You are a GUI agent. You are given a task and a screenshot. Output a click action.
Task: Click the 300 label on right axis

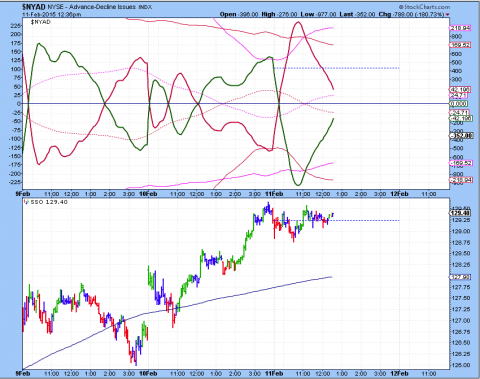[x=456, y=80]
